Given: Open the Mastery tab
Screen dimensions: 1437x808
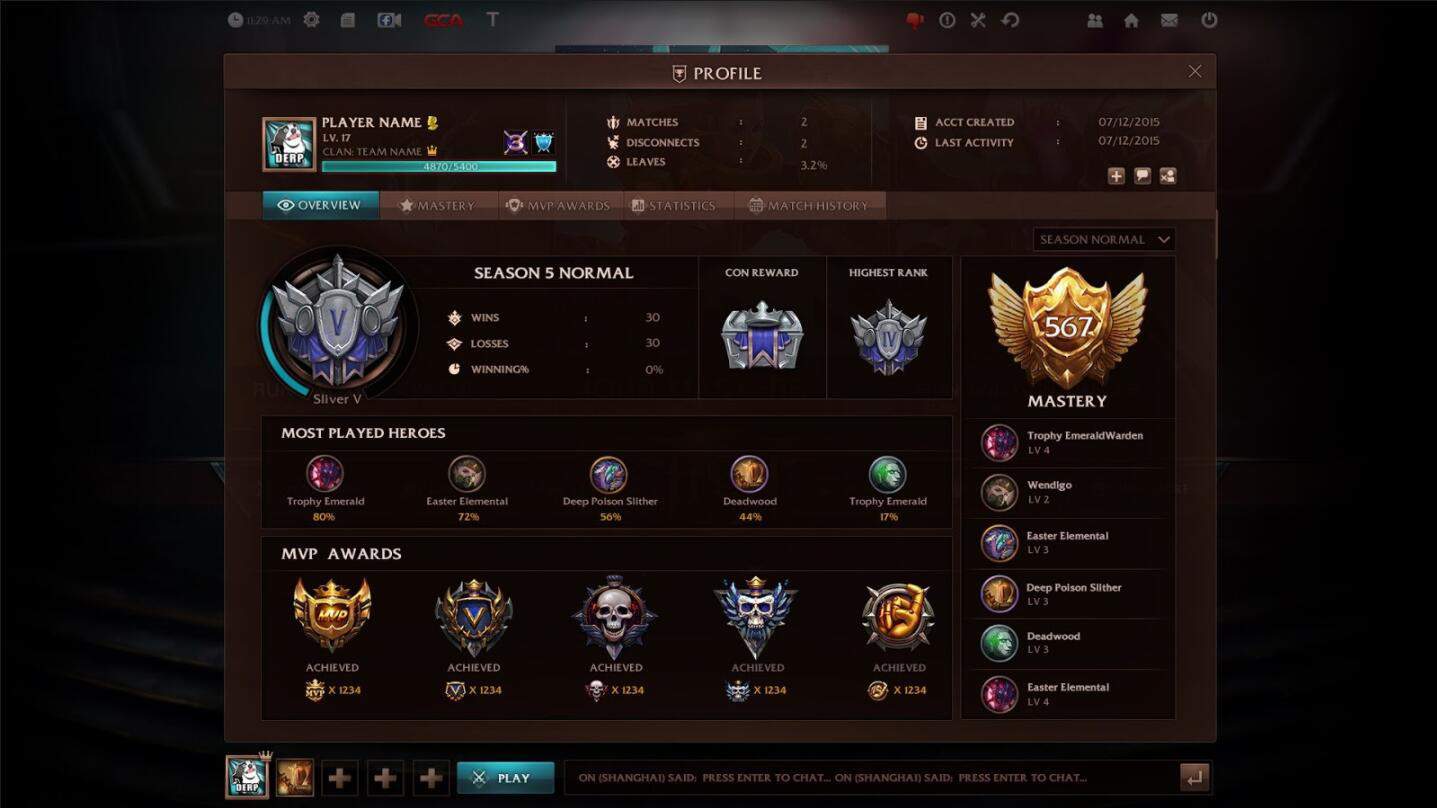Looking at the screenshot, I should (x=438, y=205).
